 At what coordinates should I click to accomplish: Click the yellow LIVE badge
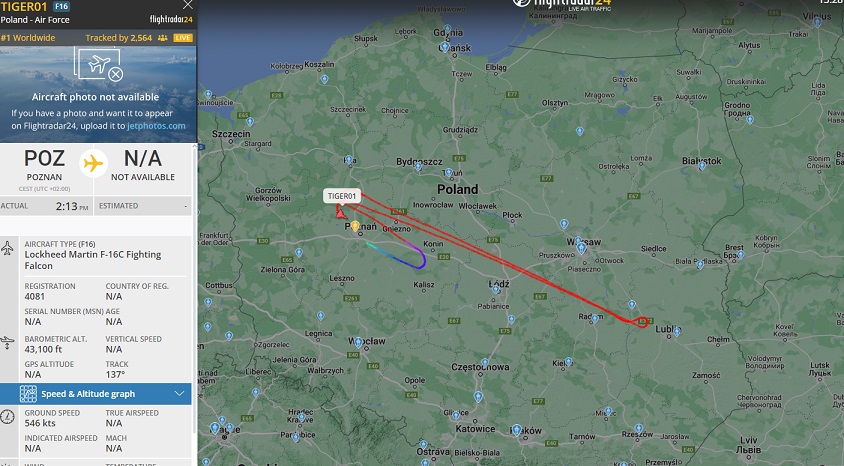click(x=183, y=38)
